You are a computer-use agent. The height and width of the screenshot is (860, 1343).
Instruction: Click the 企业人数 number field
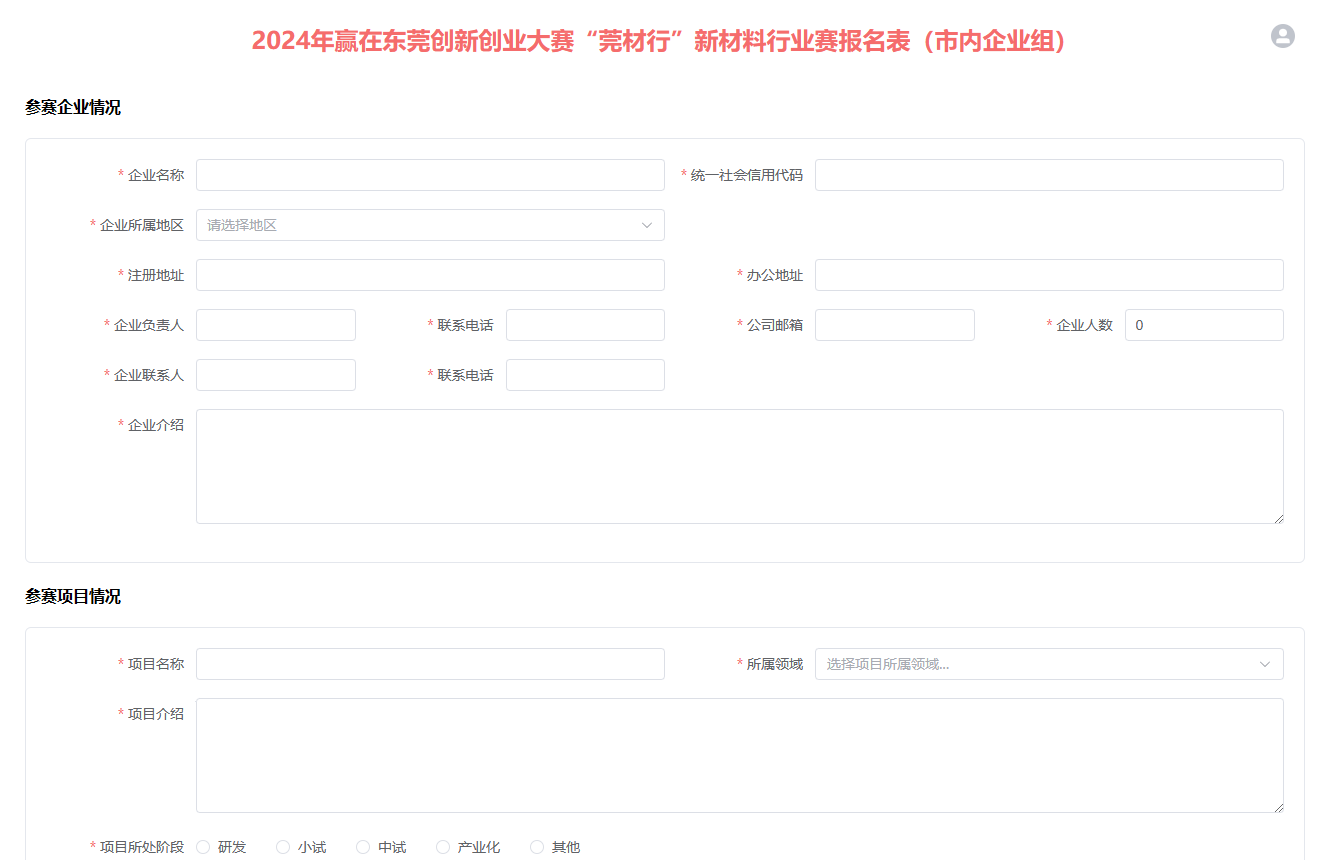(x=1203, y=325)
